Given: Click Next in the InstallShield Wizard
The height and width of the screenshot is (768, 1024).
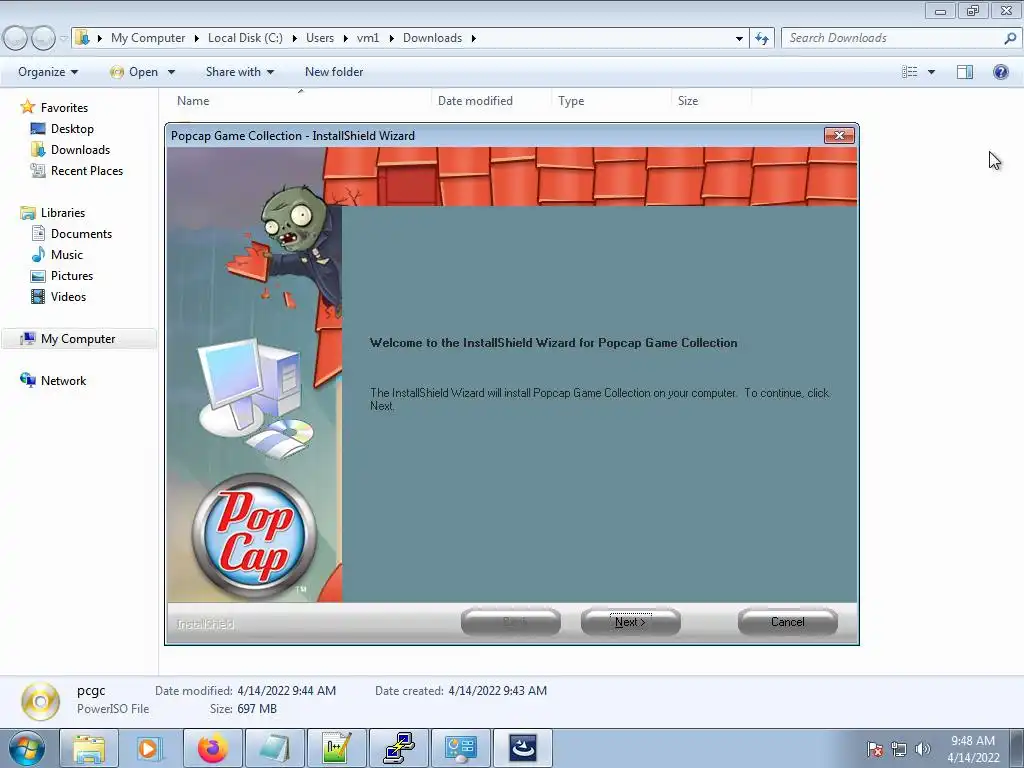Looking at the screenshot, I should [630, 622].
